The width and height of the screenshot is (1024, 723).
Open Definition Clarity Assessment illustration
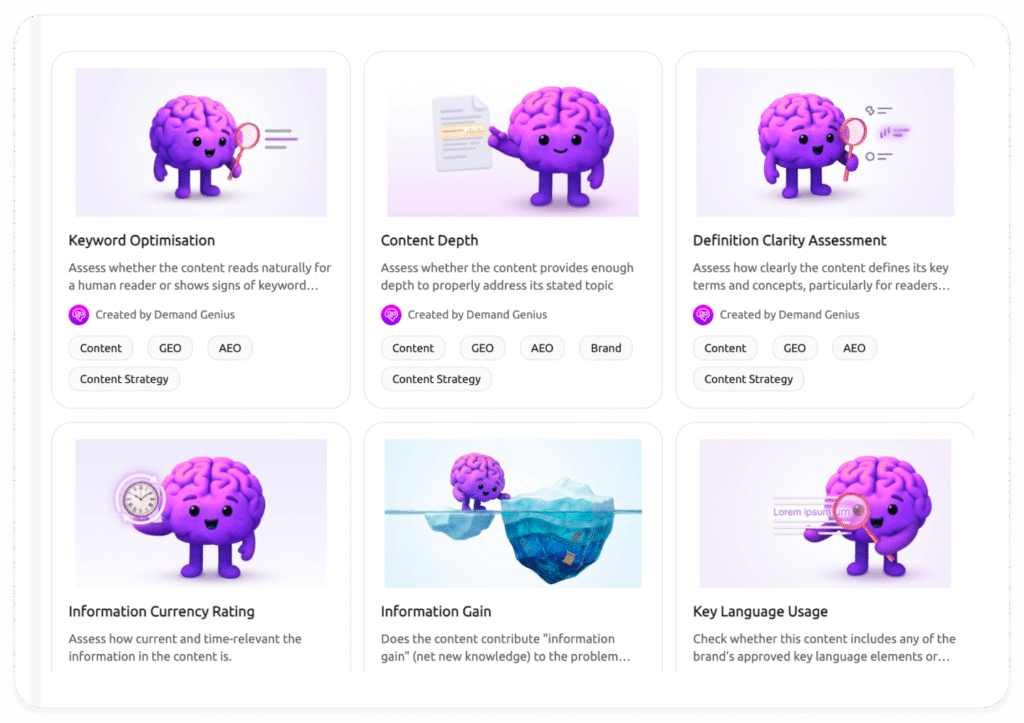pos(825,142)
